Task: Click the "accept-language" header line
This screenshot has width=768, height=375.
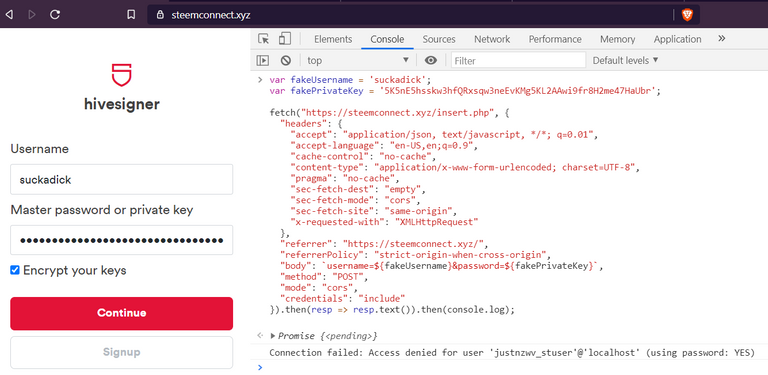Action: click(x=384, y=146)
